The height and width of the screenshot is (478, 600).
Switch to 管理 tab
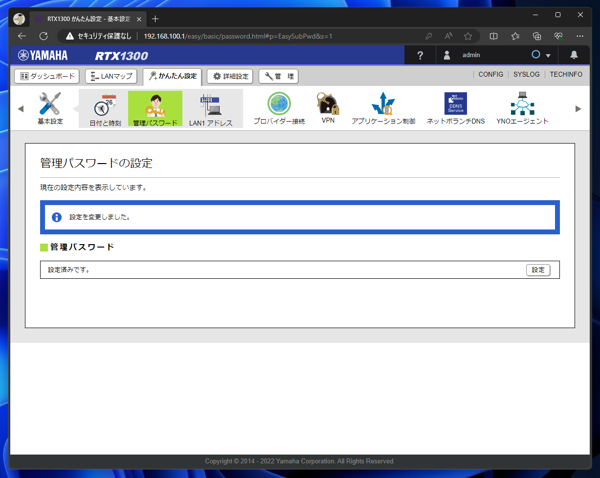click(279, 76)
